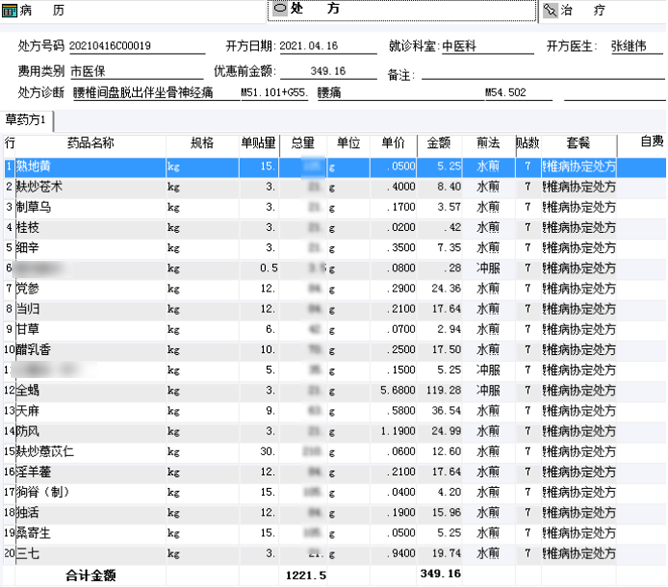Click the 全蝎 amount 119.28
Viewport: 668px width, 587px height.
click(x=443, y=391)
